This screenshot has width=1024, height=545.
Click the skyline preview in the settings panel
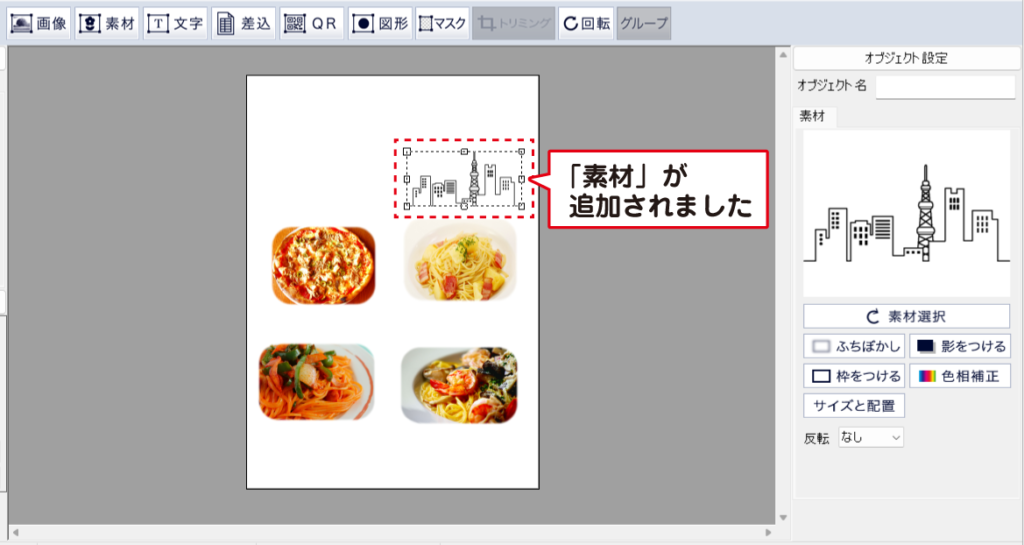[906, 213]
